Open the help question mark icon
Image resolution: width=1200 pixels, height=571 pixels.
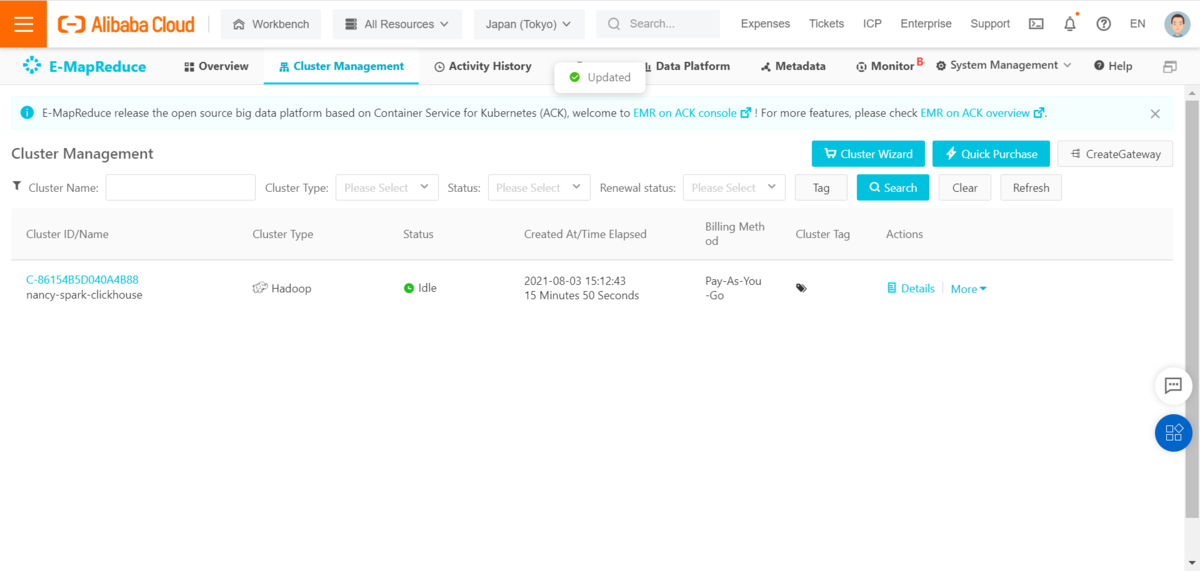tap(1103, 24)
